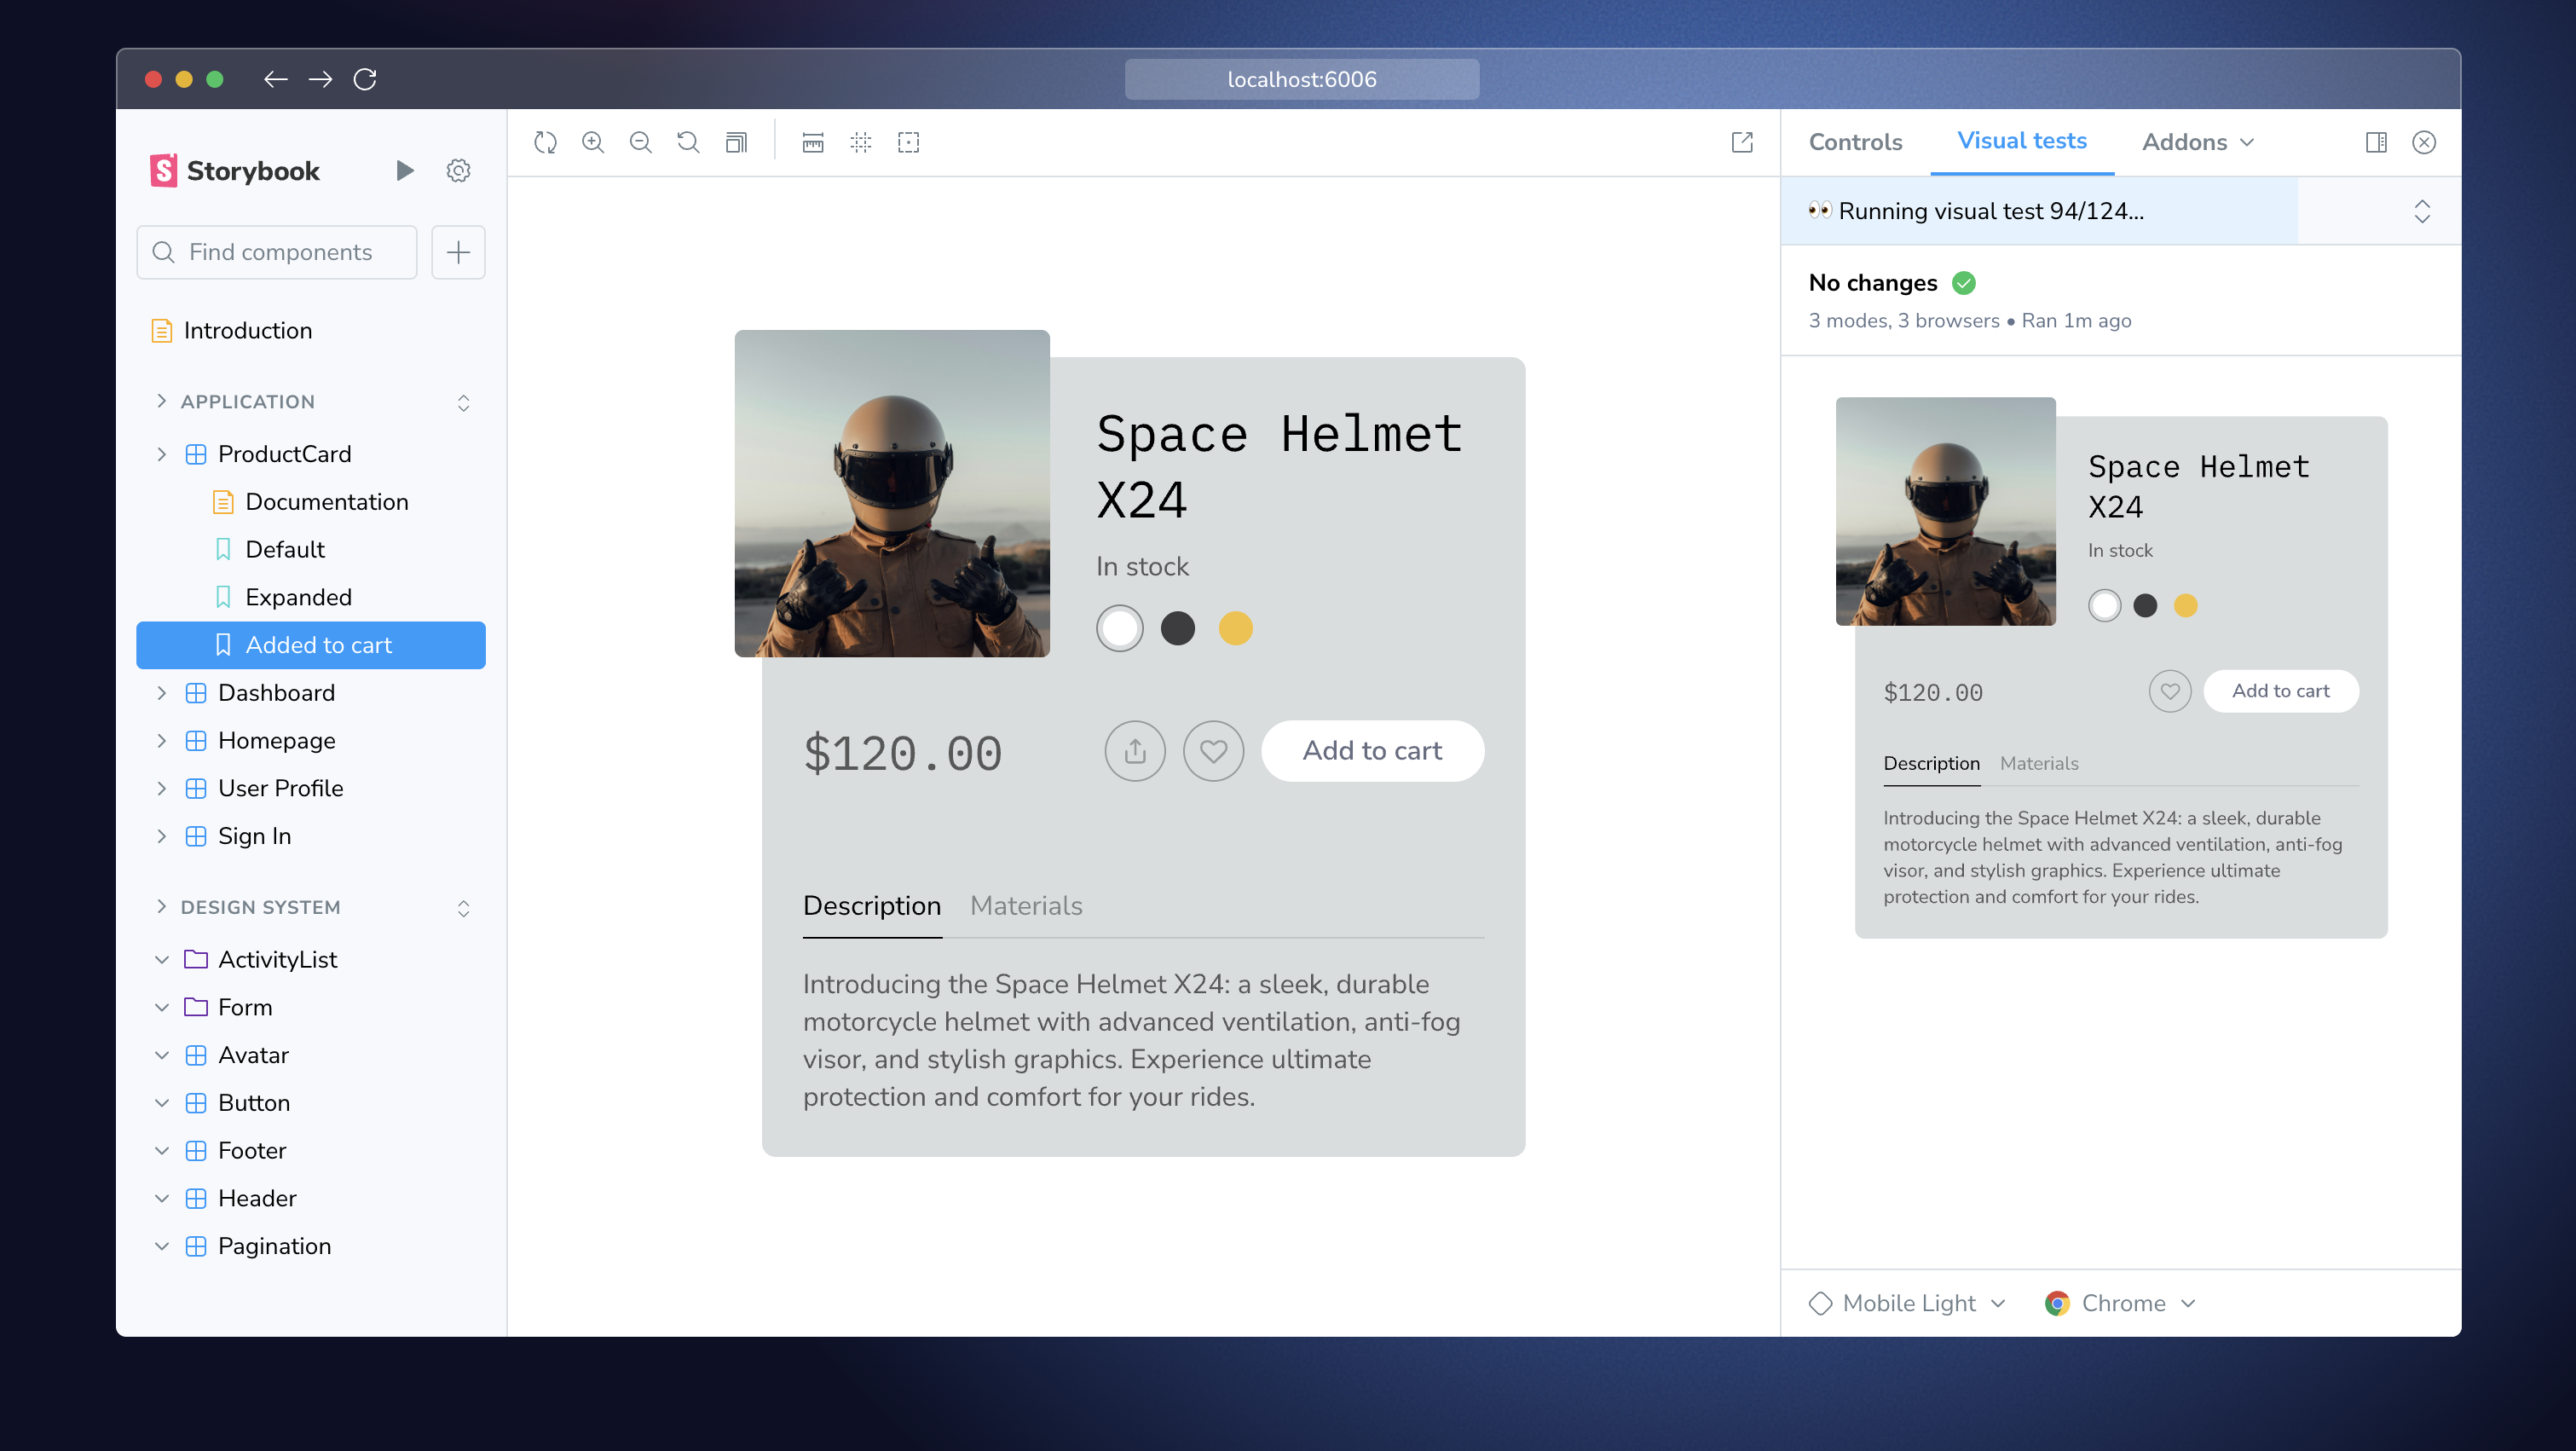Click the zoom in toolbar icon
The width and height of the screenshot is (2576, 1451).
tap(593, 142)
